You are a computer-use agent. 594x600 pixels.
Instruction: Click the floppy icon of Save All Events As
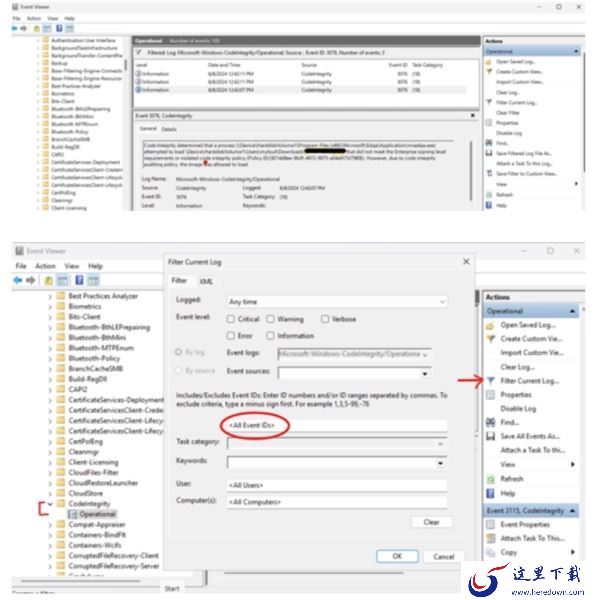pos(490,436)
